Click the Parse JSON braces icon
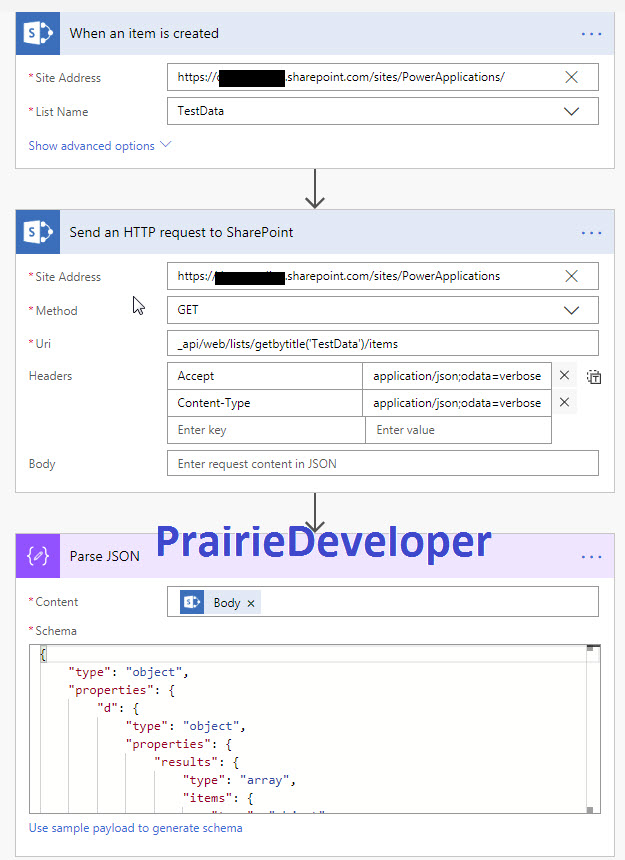Image resolution: width=625 pixels, height=860 pixels. tap(38, 556)
